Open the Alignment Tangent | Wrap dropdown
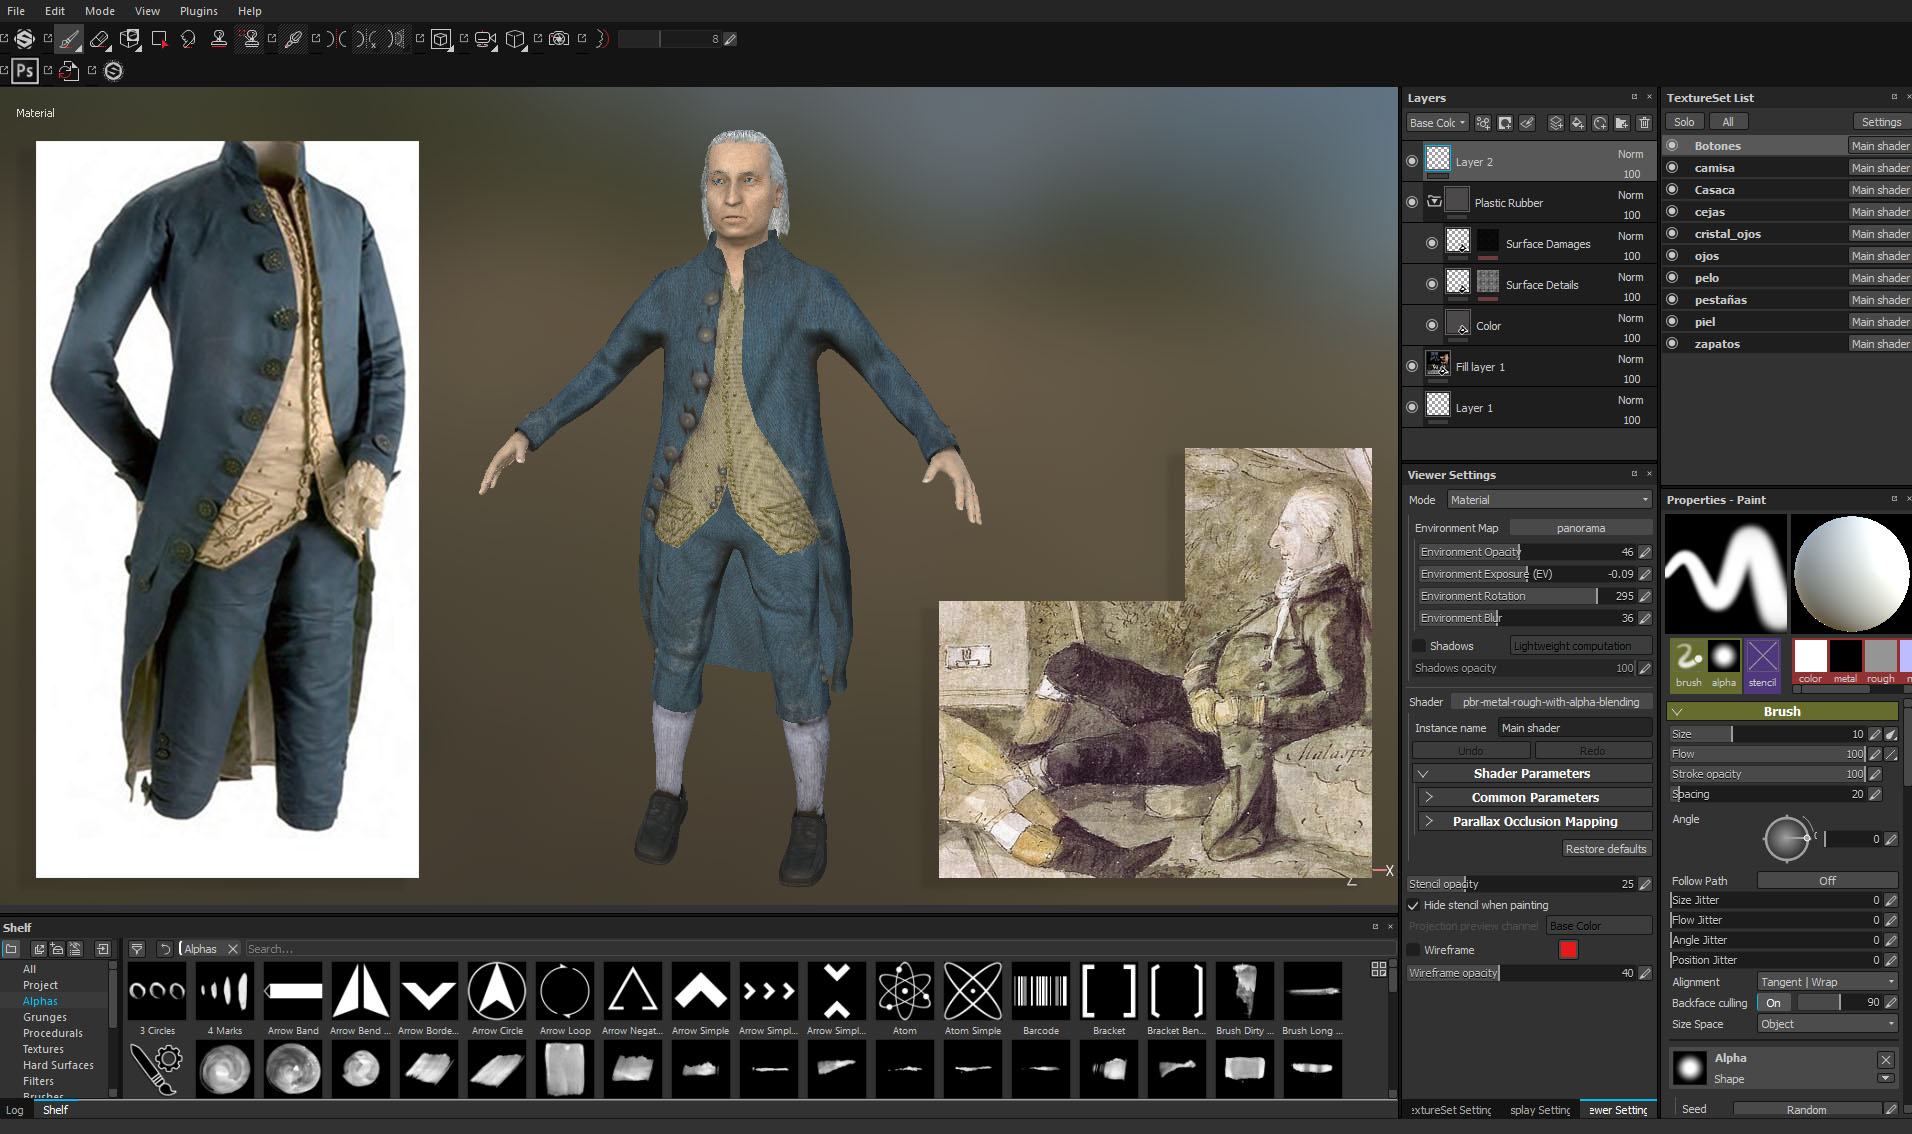Screen dimensions: 1912x1134 tap(1826, 982)
